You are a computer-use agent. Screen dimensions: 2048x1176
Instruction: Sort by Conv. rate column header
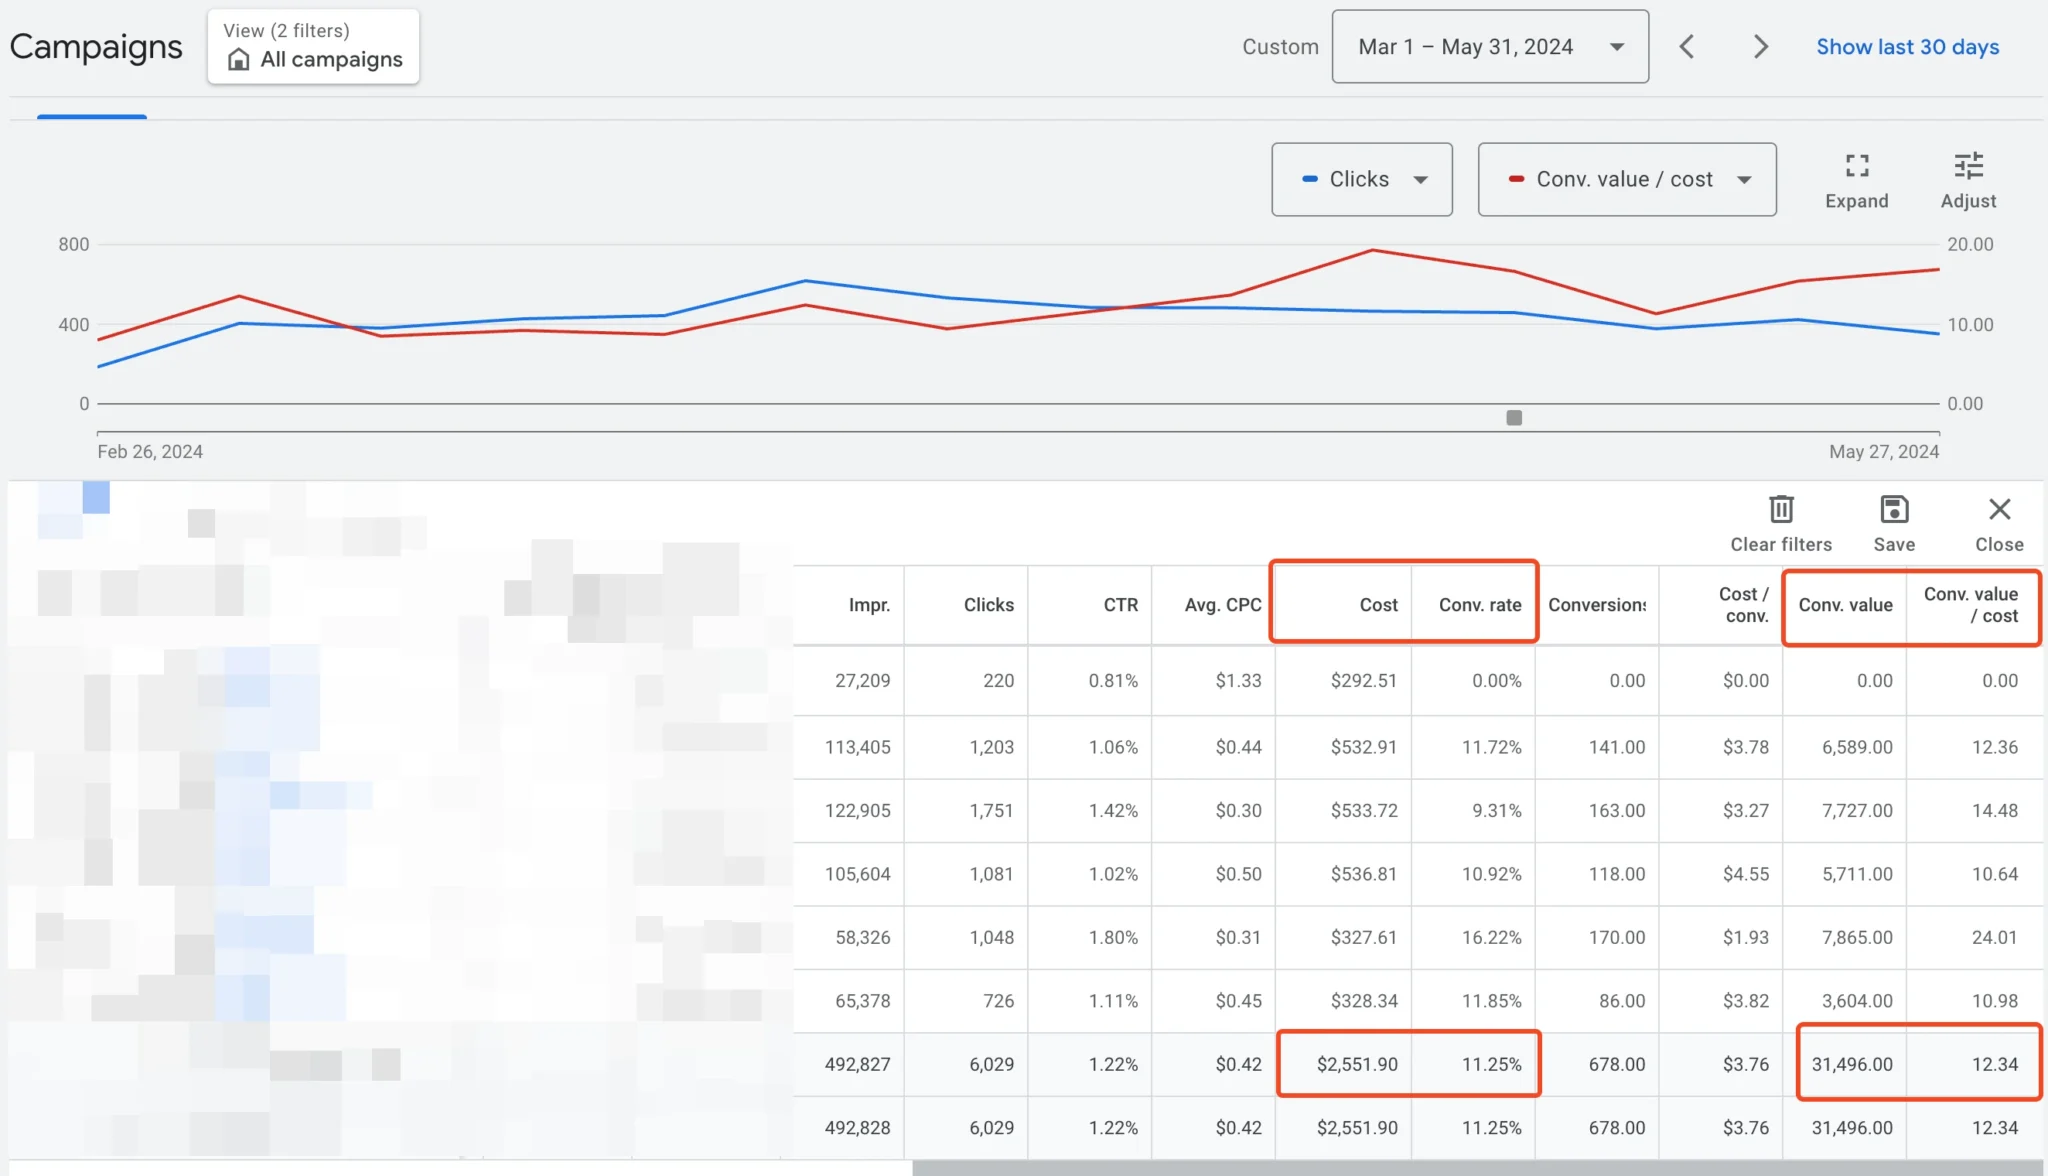coord(1479,605)
